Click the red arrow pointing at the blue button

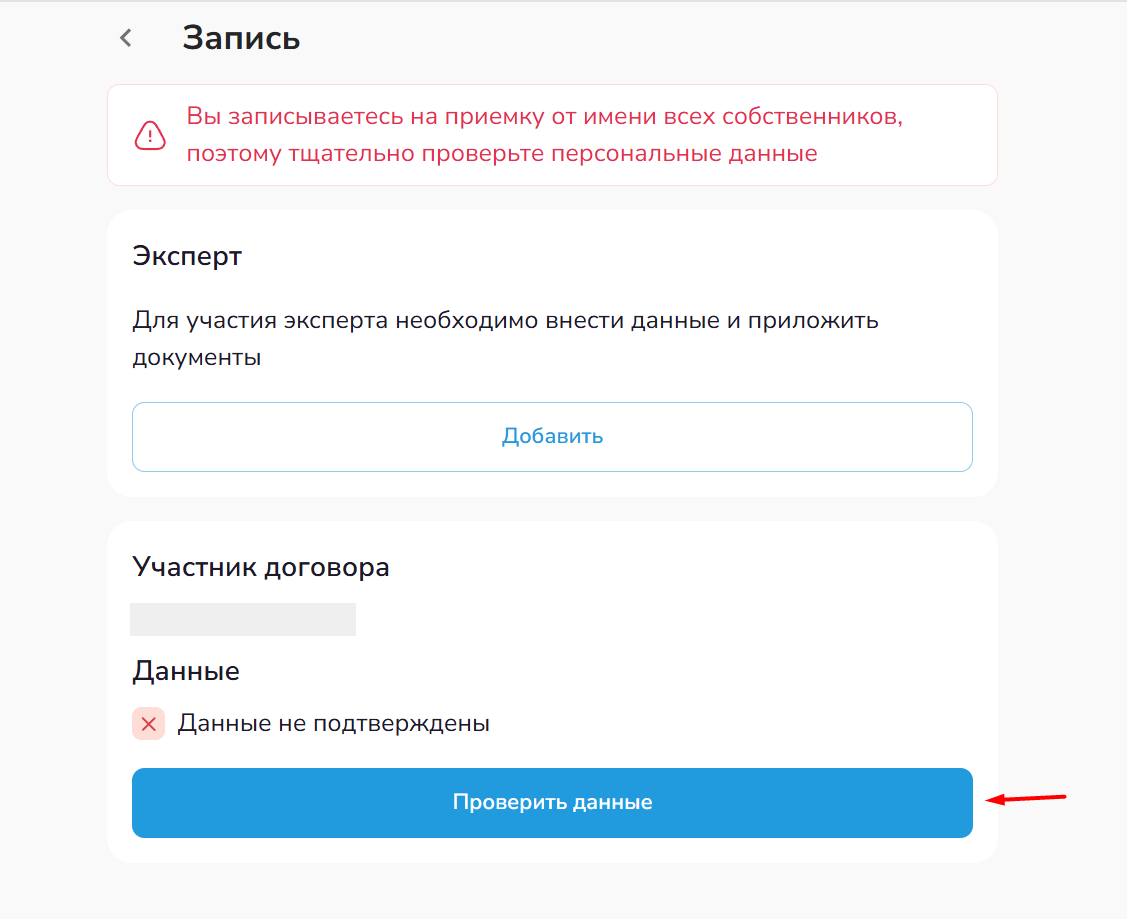pos(1026,799)
